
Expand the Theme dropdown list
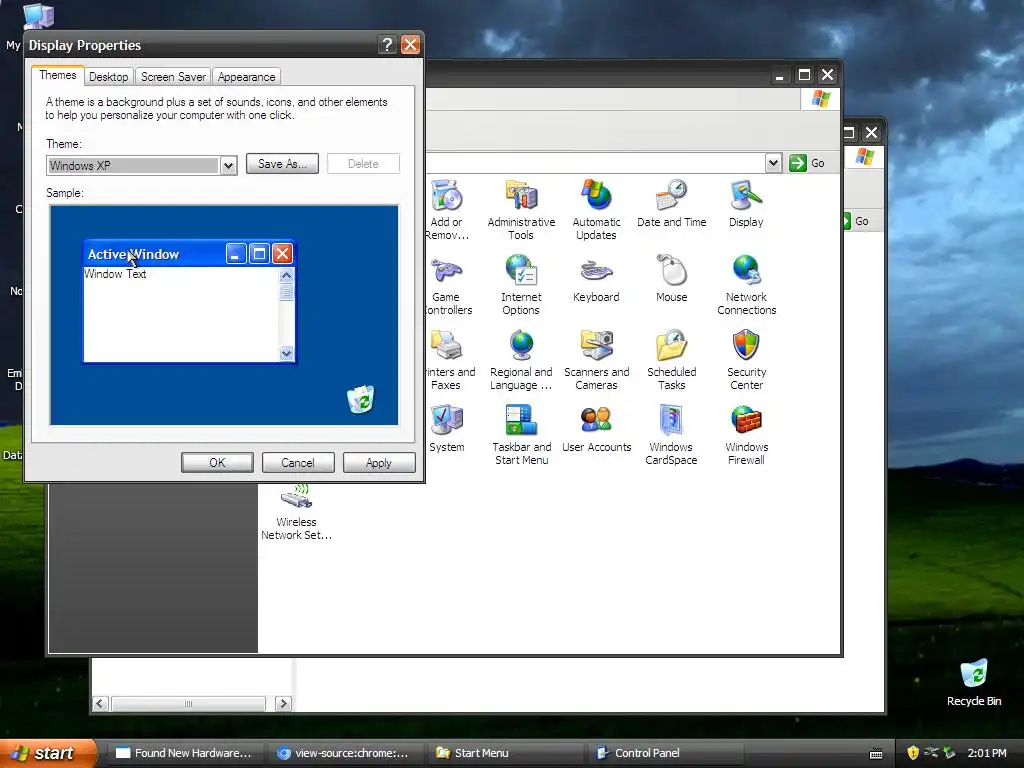point(228,165)
